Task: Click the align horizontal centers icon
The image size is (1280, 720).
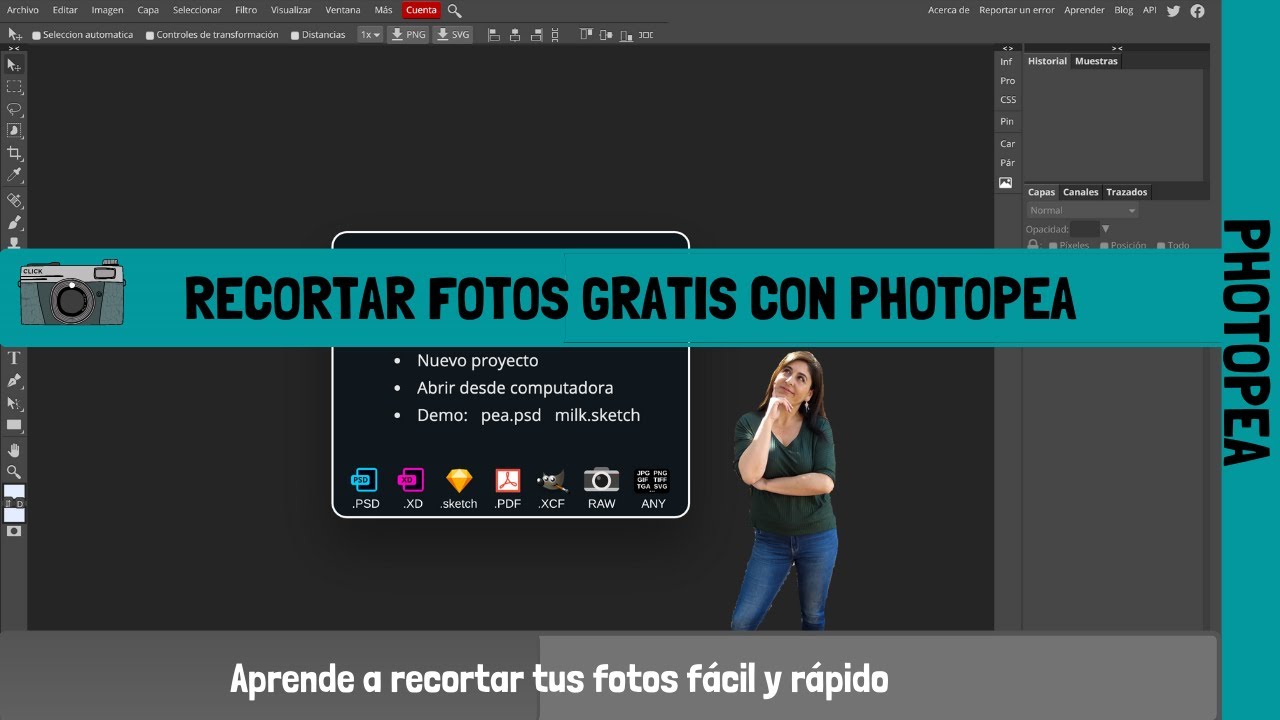Action: coord(515,34)
